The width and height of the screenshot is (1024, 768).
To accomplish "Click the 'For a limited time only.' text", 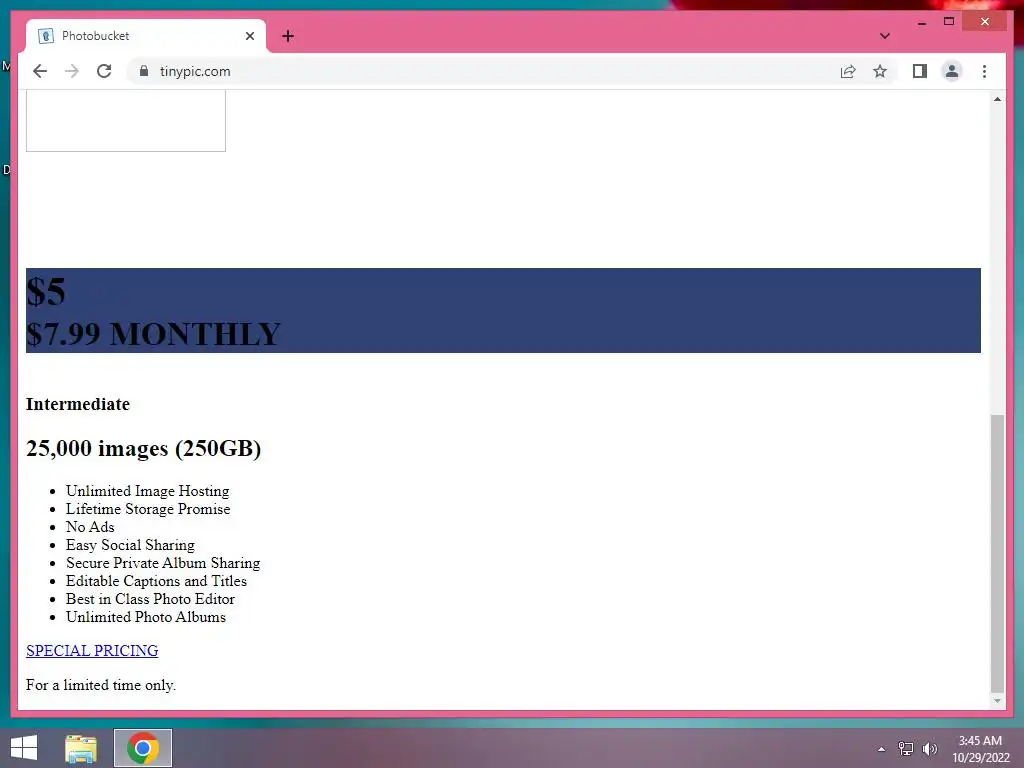I will (x=101, y=685).
